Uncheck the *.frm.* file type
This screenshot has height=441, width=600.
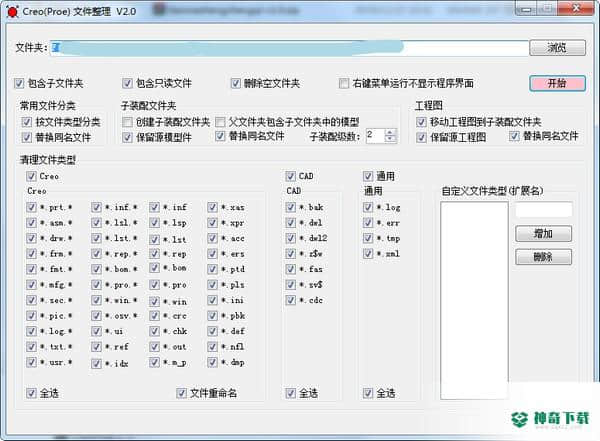tap(31, 253)
